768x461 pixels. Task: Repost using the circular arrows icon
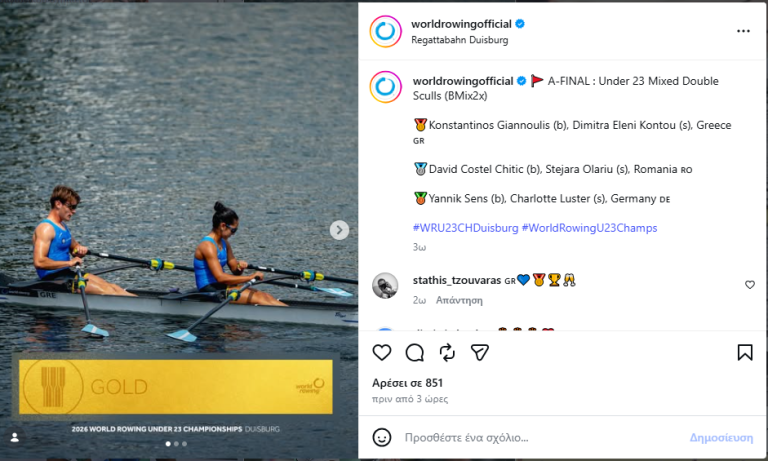click(x=447, y=353)
